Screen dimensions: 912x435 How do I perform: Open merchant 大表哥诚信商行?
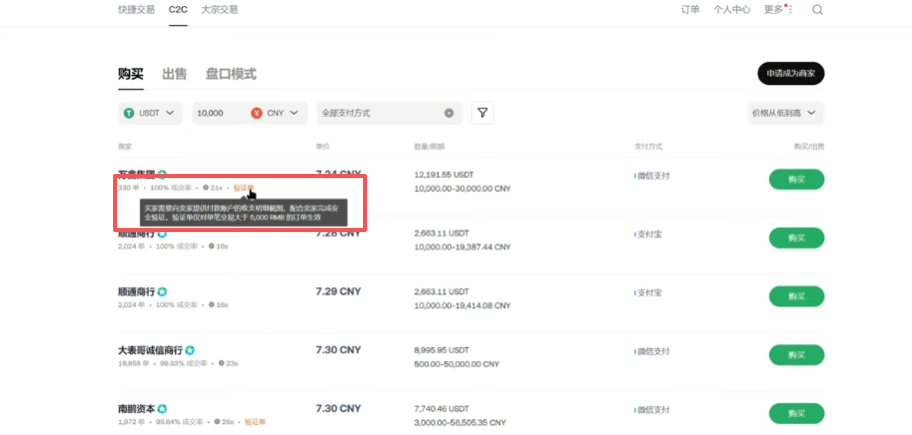coord(150,350)
